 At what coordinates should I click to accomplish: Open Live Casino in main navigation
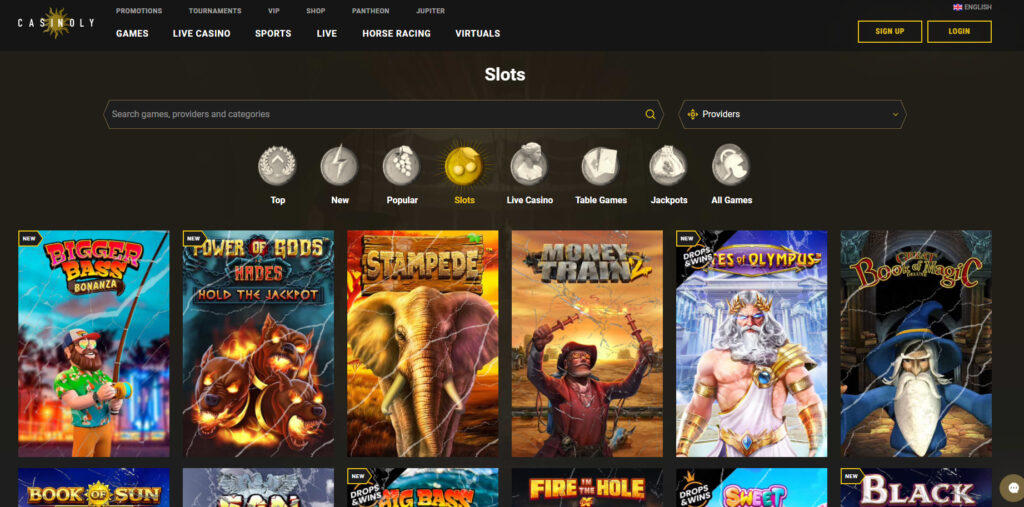click(202, 33)
